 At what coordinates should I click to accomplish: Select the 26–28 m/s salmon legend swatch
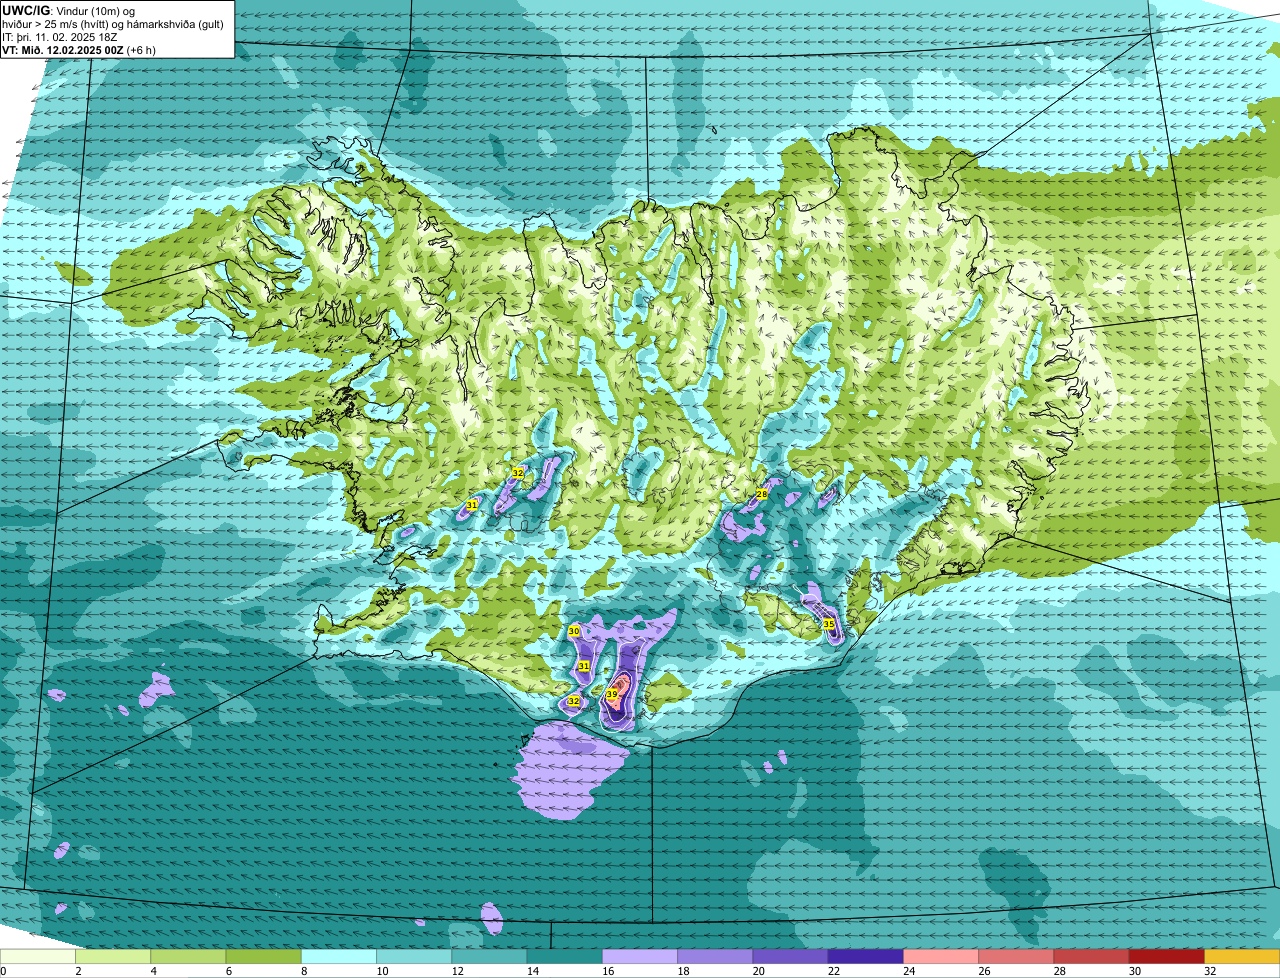point(1016,957)
